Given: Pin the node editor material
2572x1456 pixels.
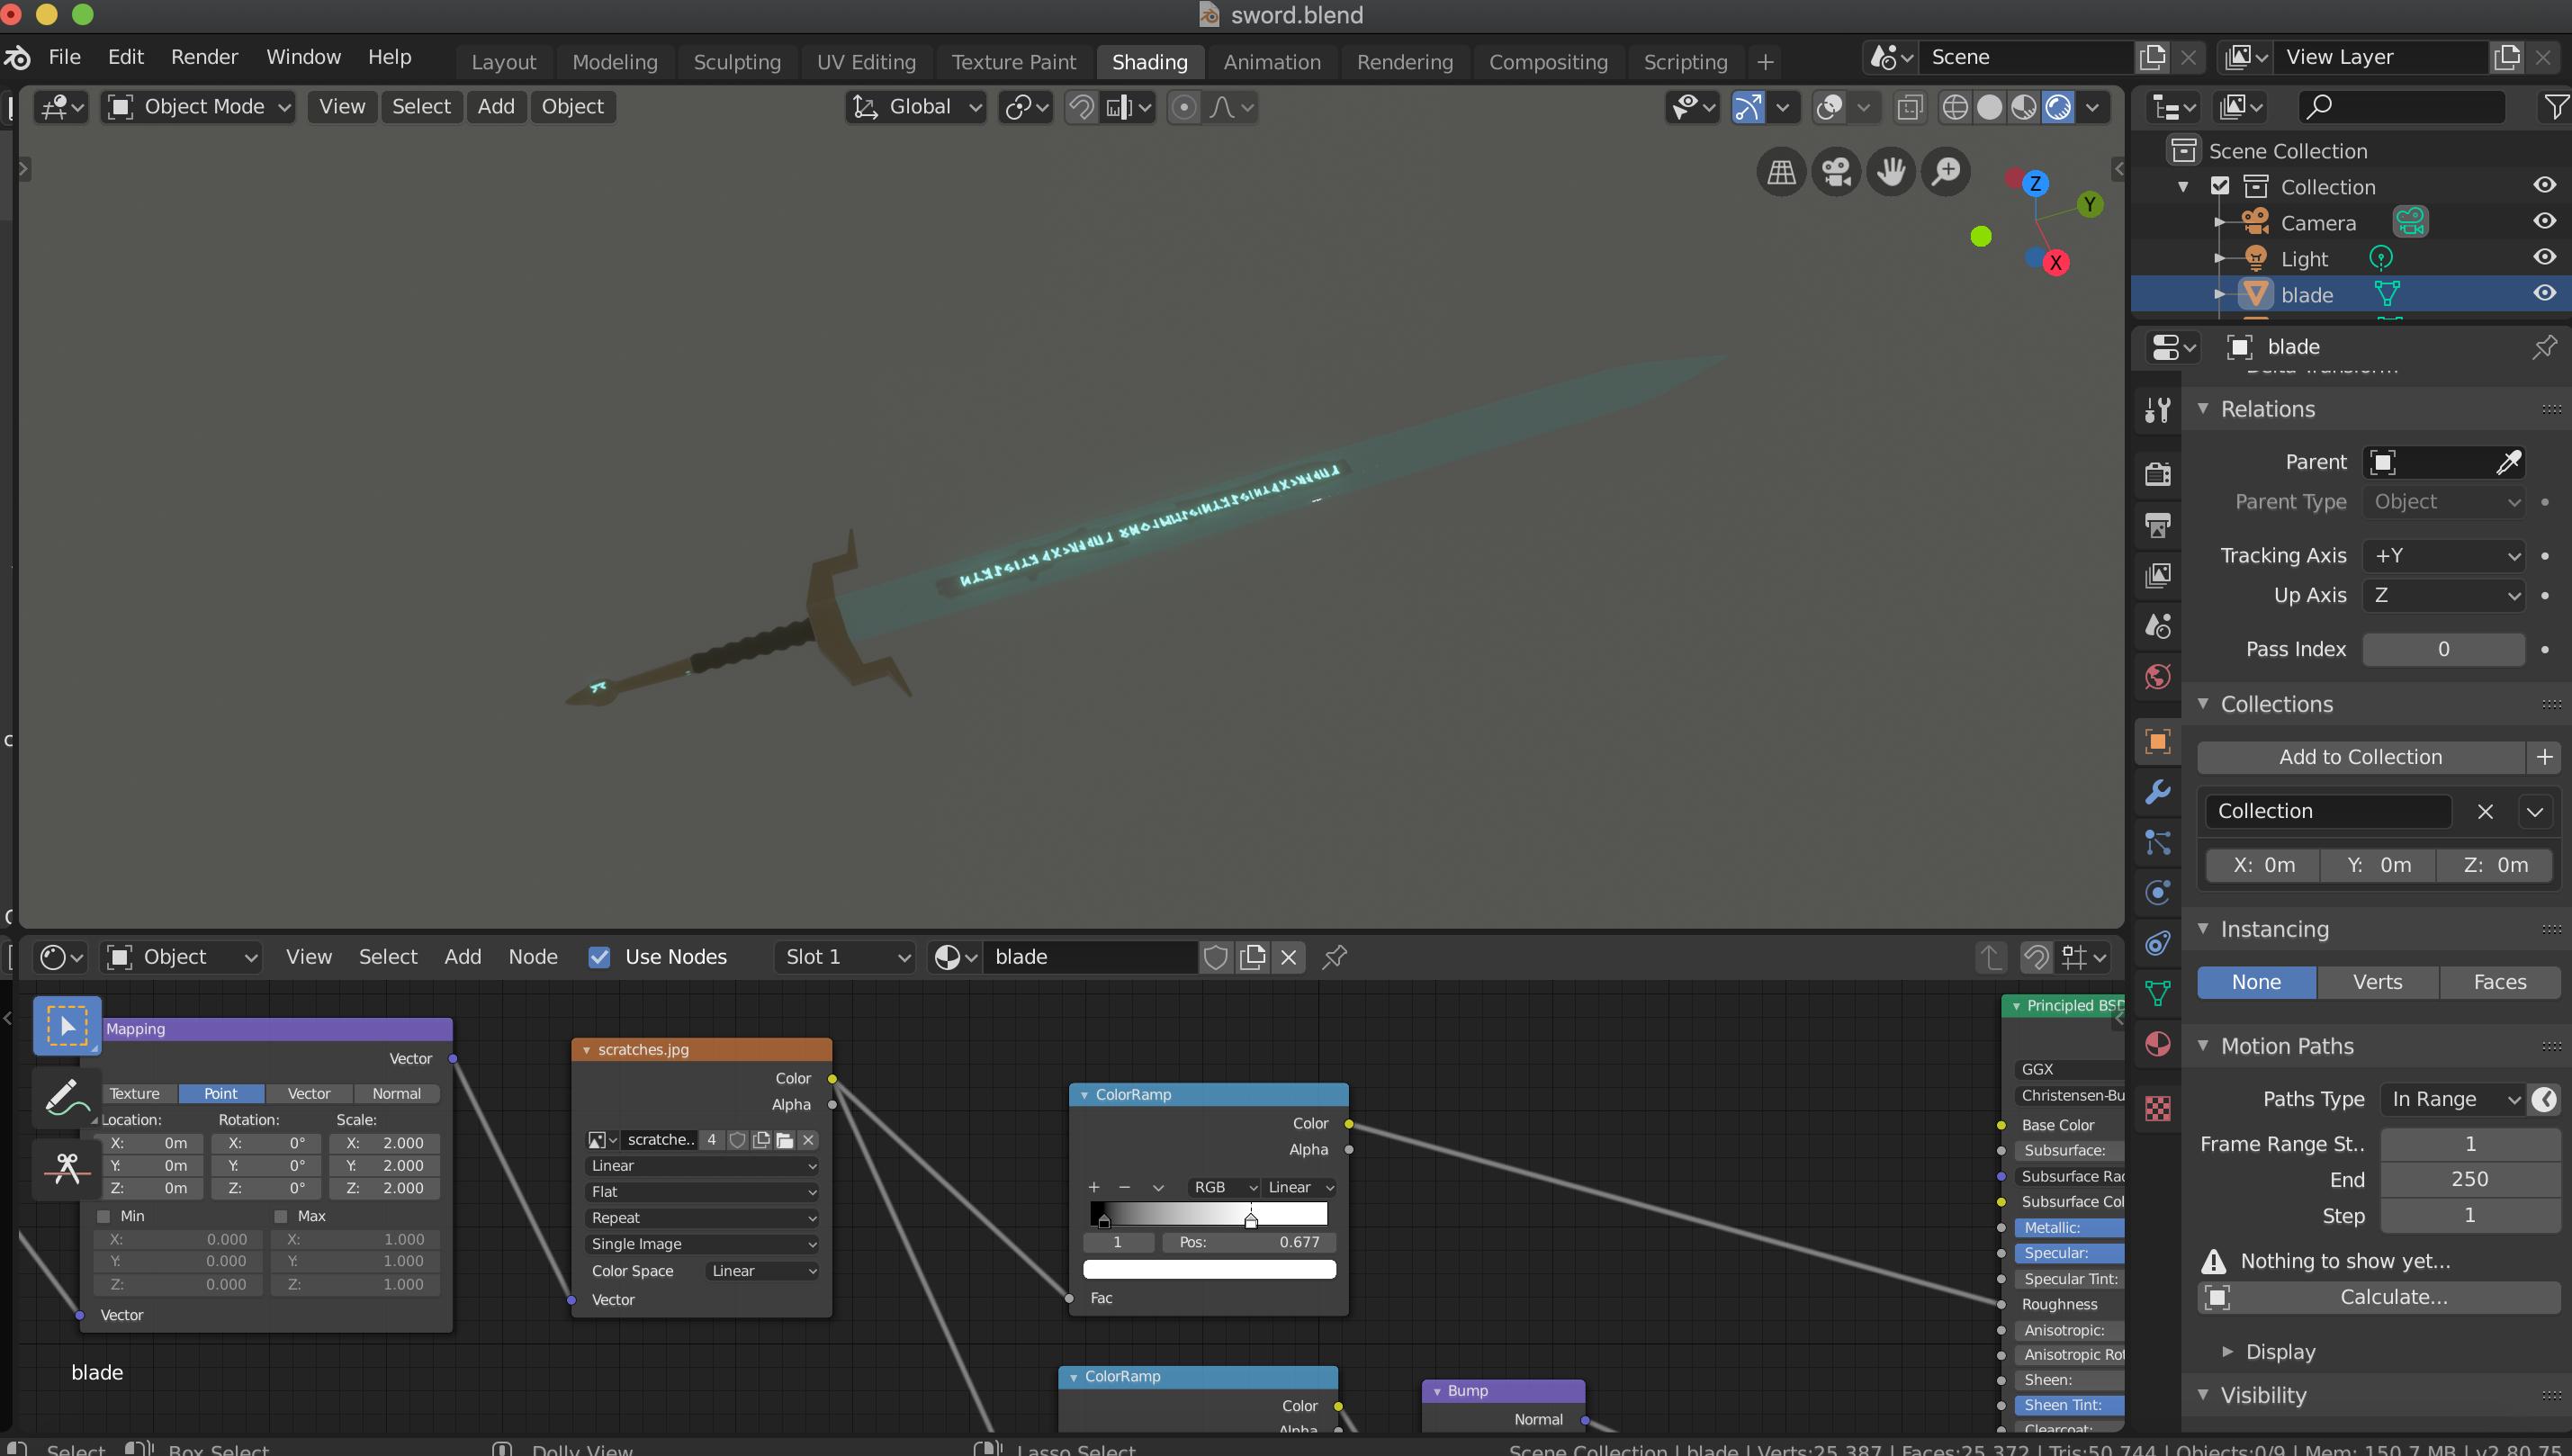Looking at the screenshot, I should click(1334, 957).
